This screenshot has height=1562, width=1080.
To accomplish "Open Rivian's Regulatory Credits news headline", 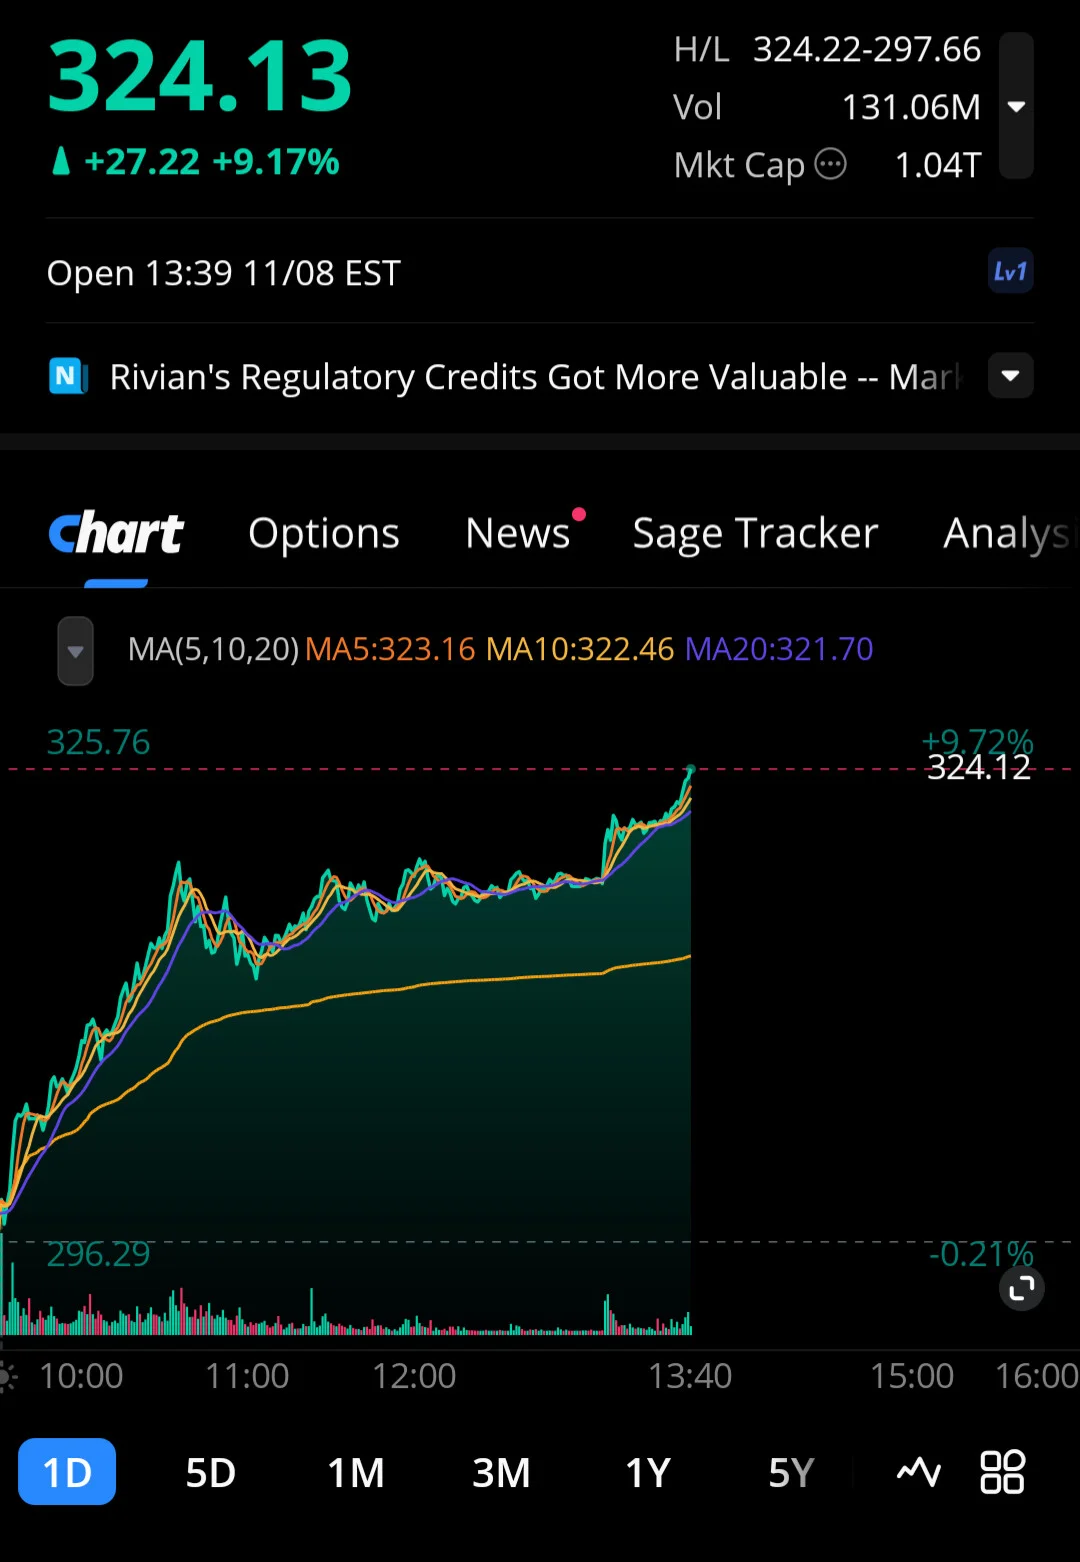I will coord(535,377).
